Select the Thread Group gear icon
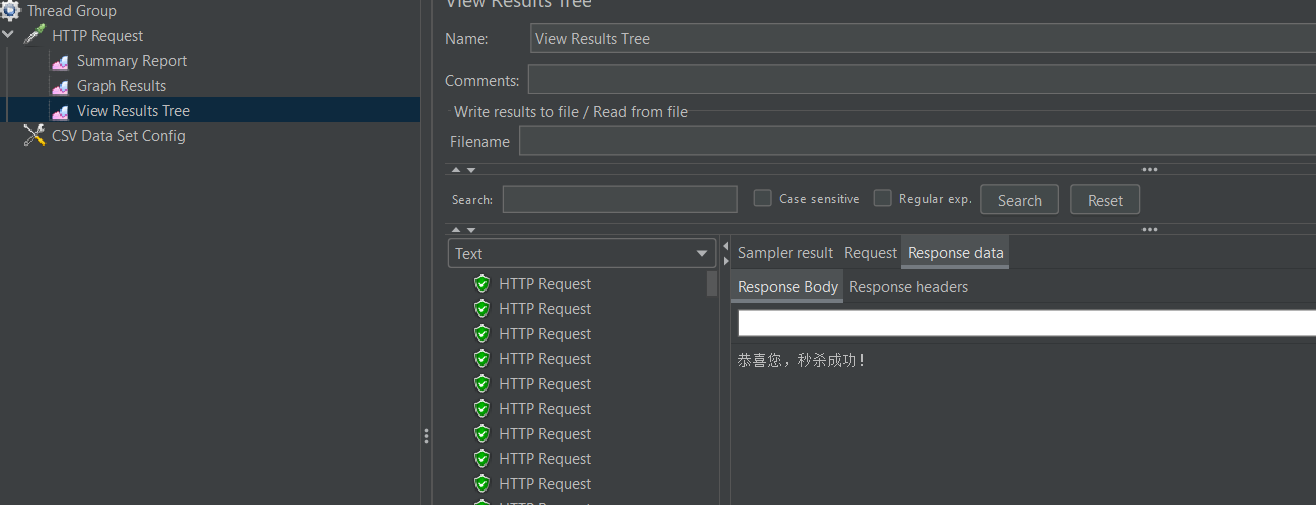This screenshot has width=1316, height=505. pyautogui.click(x=10, y=11)
